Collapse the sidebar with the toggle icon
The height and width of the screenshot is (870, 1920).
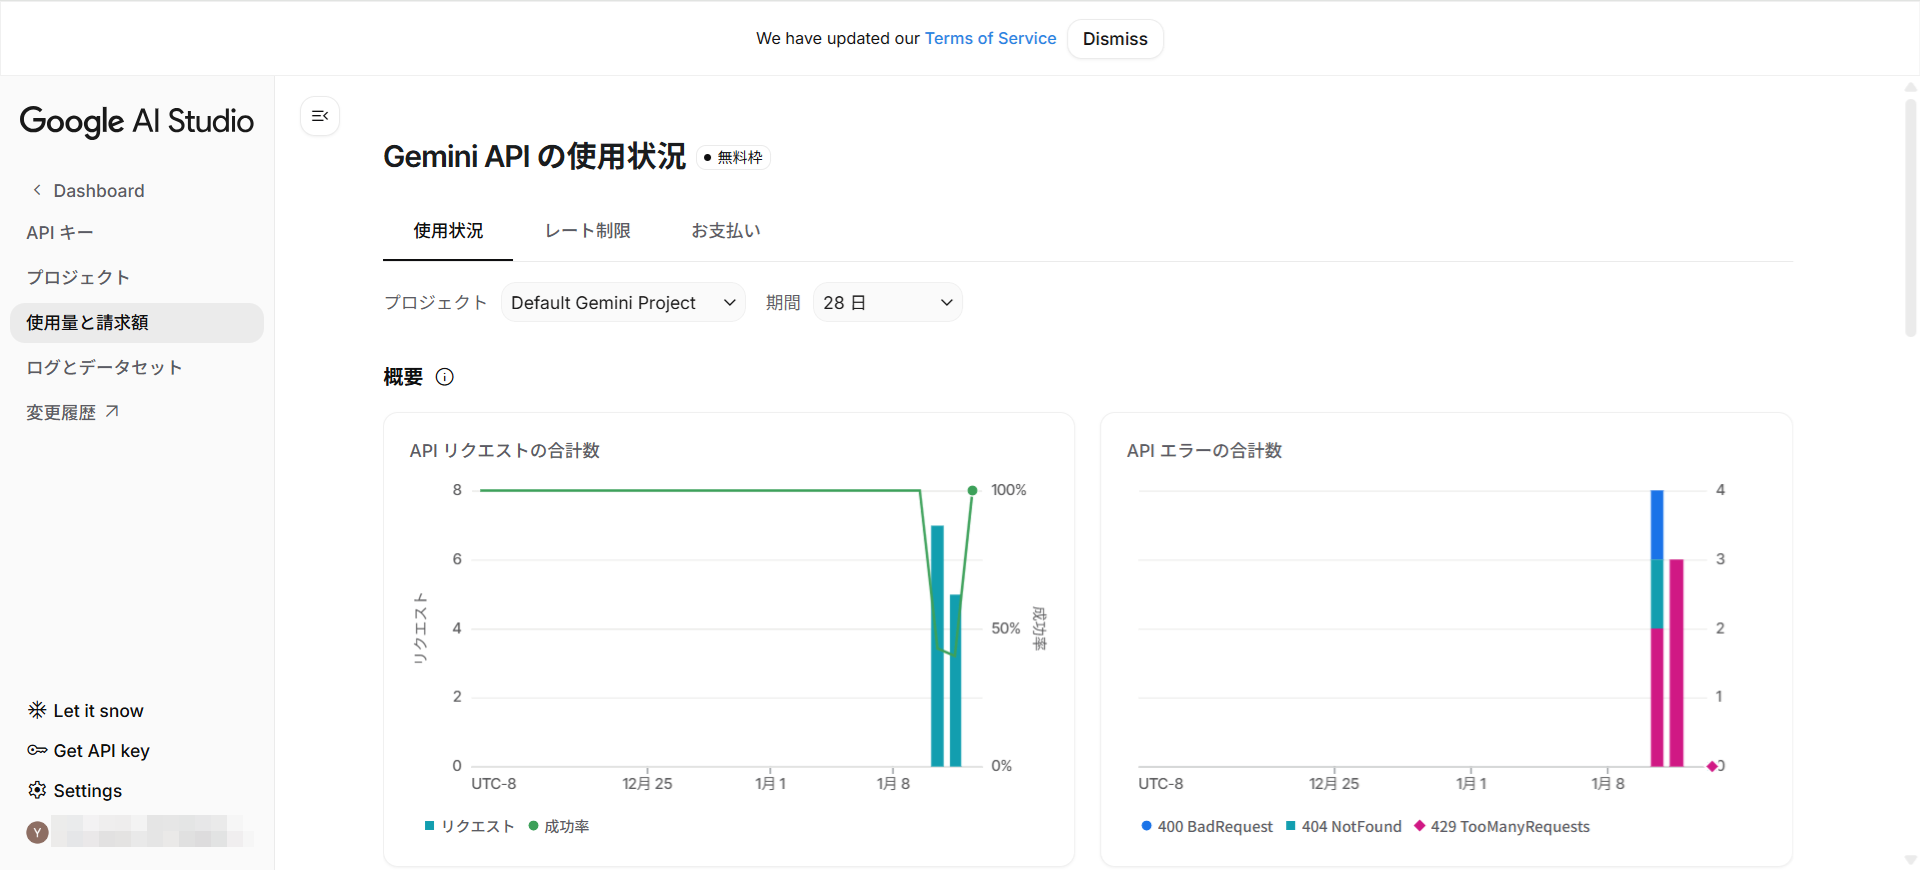pyautogui.click(x=320, y=117)
